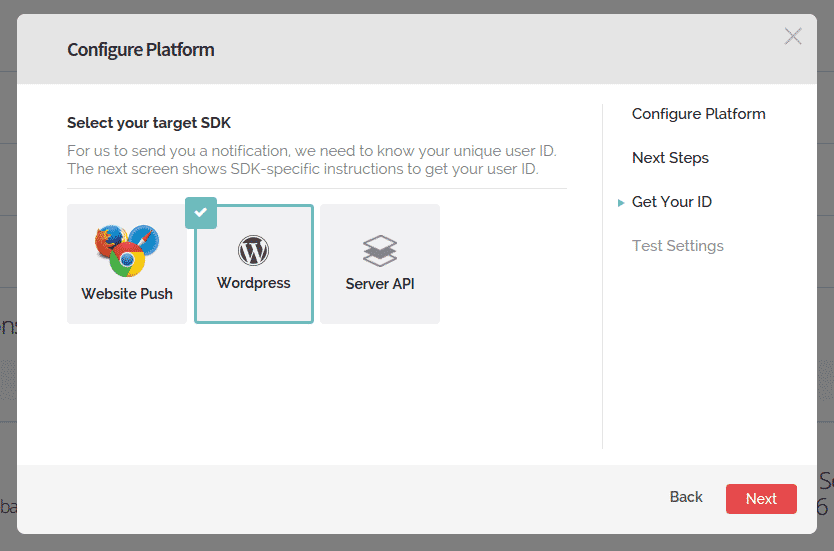Viewport: 834px width, 551px height.
Task: Click the red Next button
Action: point(761,499)
